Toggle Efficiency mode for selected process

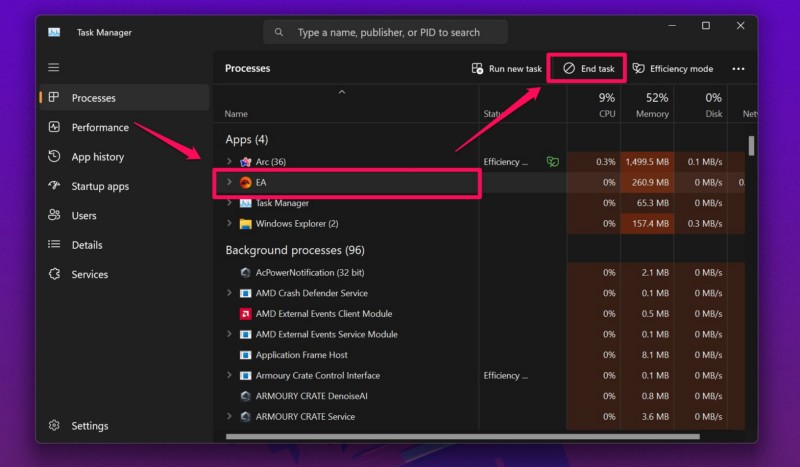coord(672,69)
